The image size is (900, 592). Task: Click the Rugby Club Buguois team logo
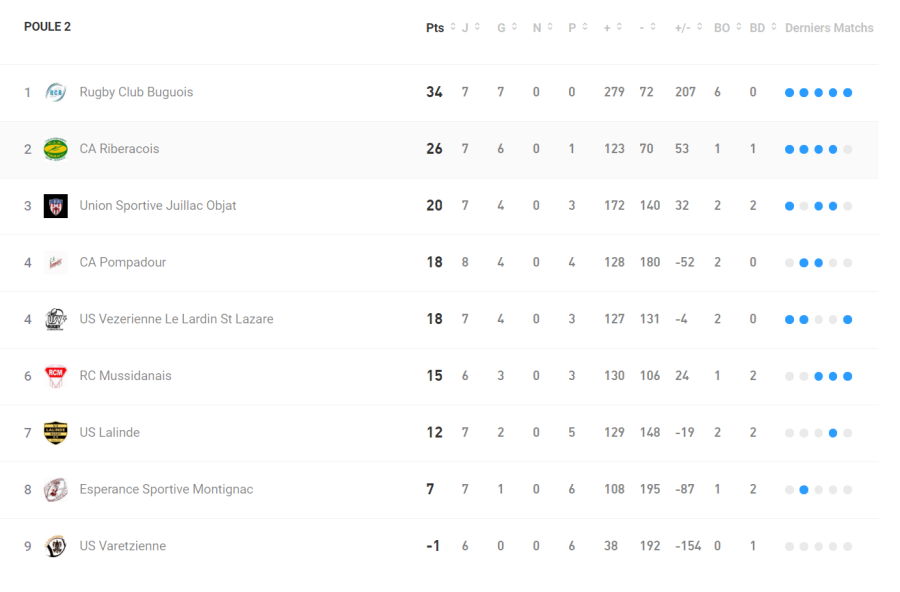(56, 92)
